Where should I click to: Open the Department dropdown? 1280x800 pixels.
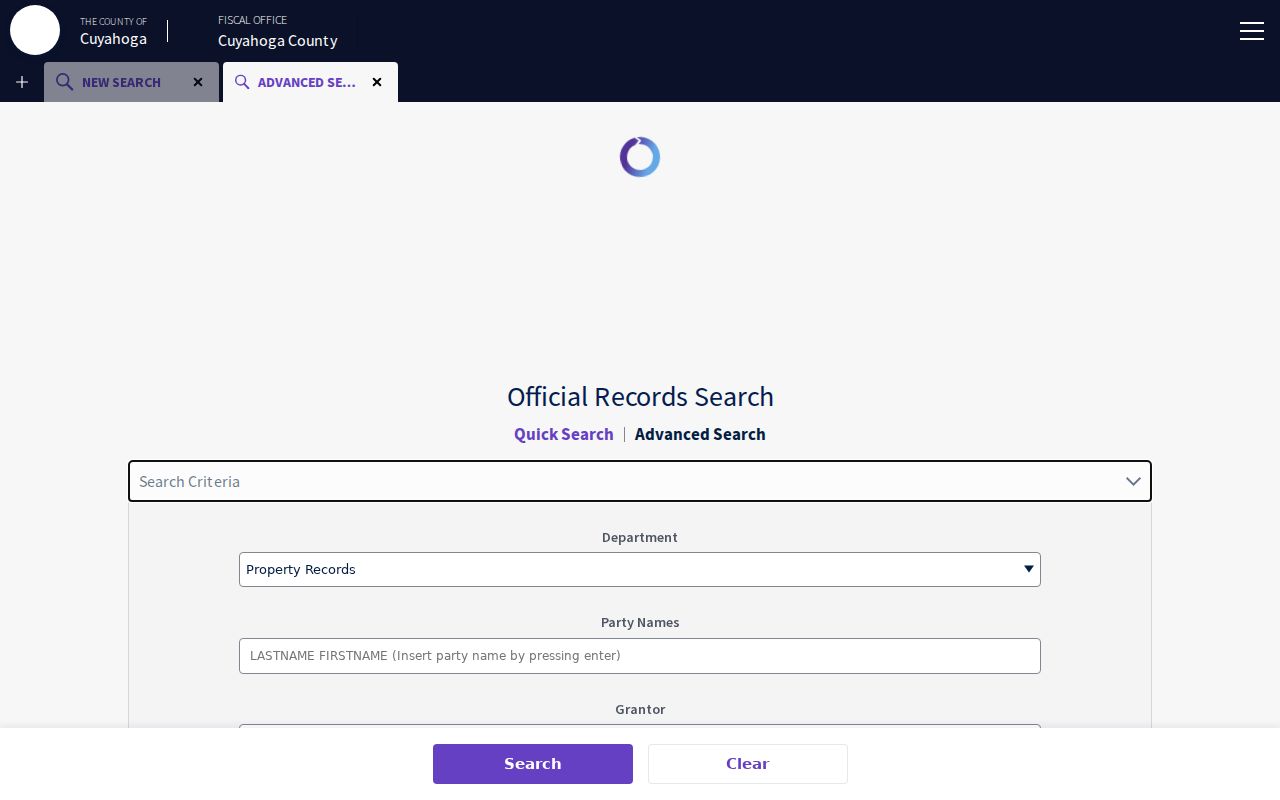tap(640, 570)
